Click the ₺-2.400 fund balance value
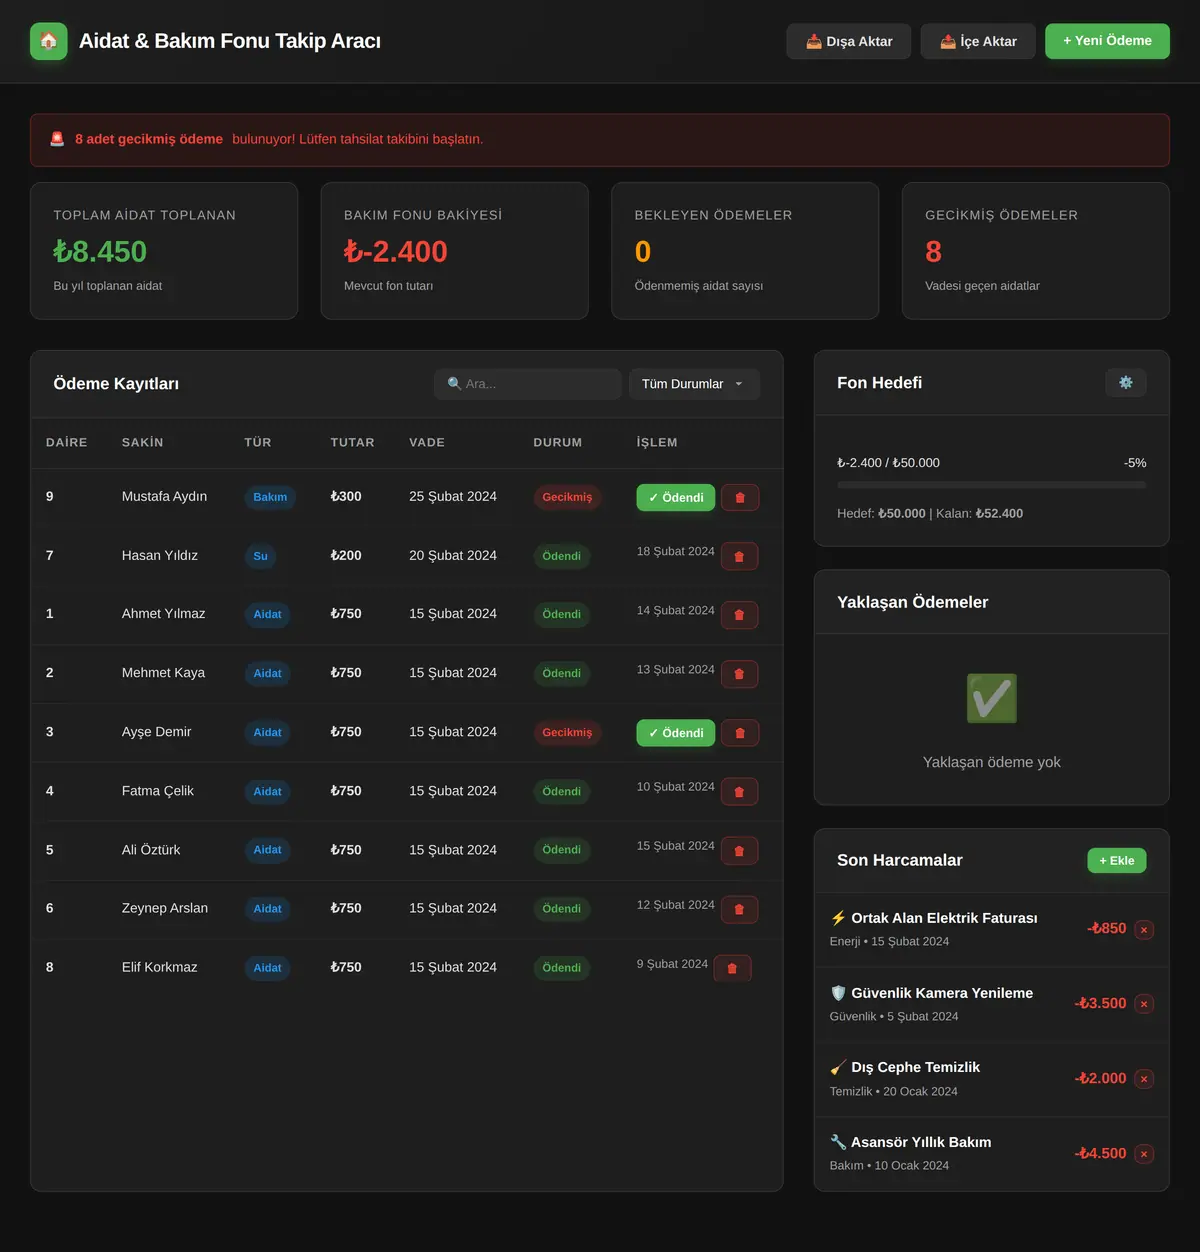The height and width of the screenshot is (1252, 1200). click(396, 252)
